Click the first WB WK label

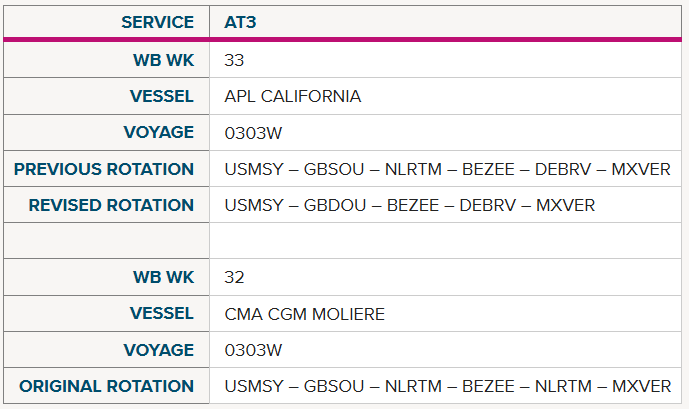[x=163, y=60]
